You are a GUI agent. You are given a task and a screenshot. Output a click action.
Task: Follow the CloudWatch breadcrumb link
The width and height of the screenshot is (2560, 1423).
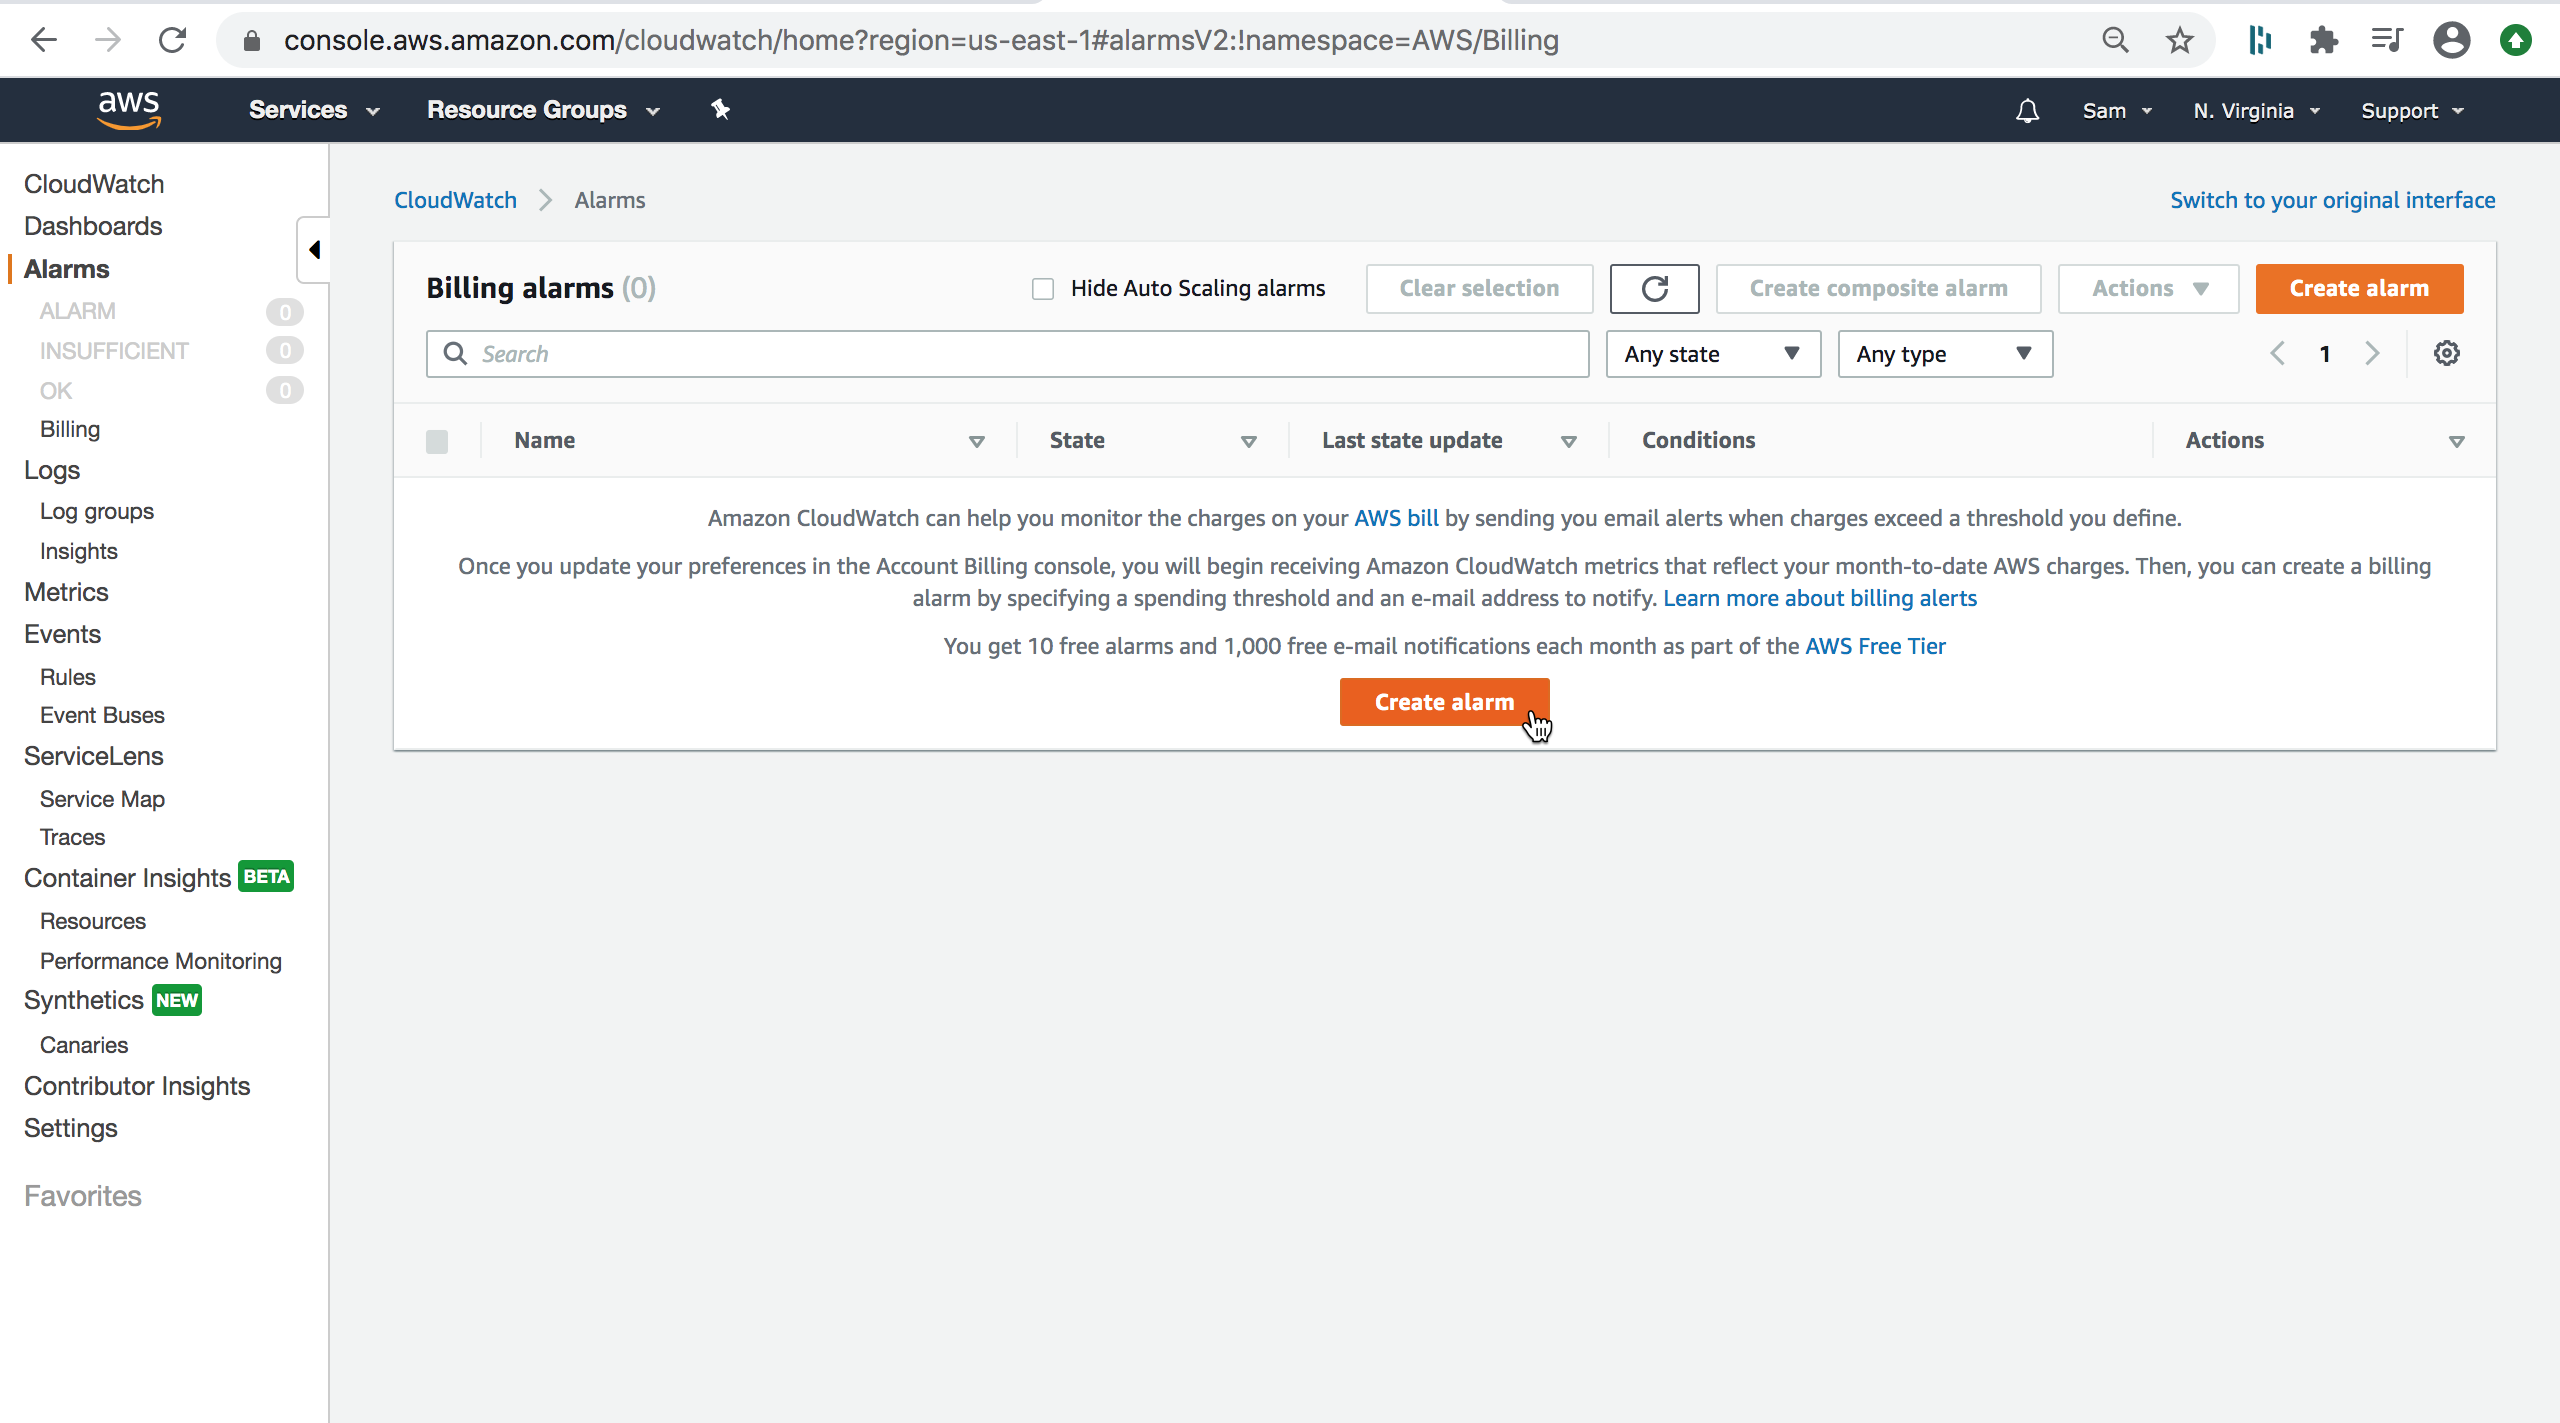click(455, 200)
